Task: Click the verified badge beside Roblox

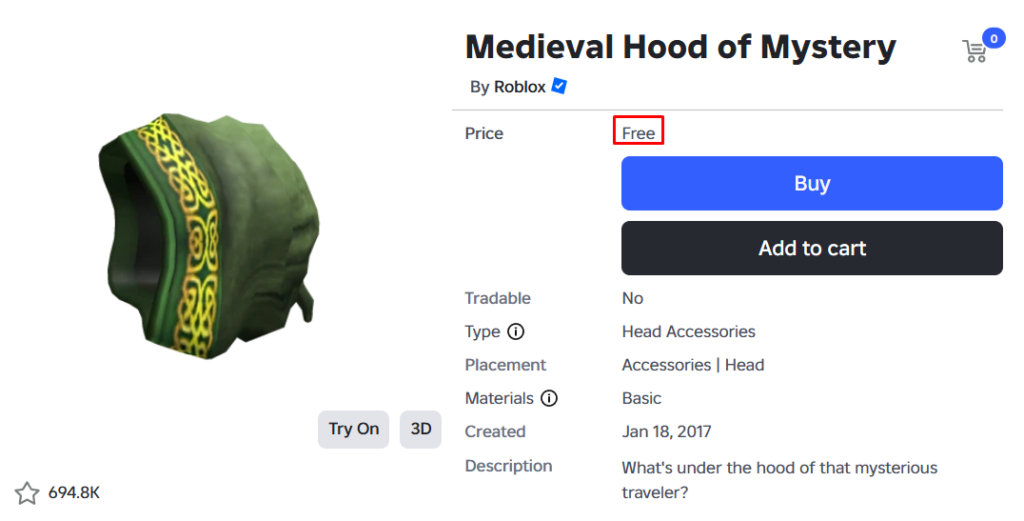Action: pos(559,87)
